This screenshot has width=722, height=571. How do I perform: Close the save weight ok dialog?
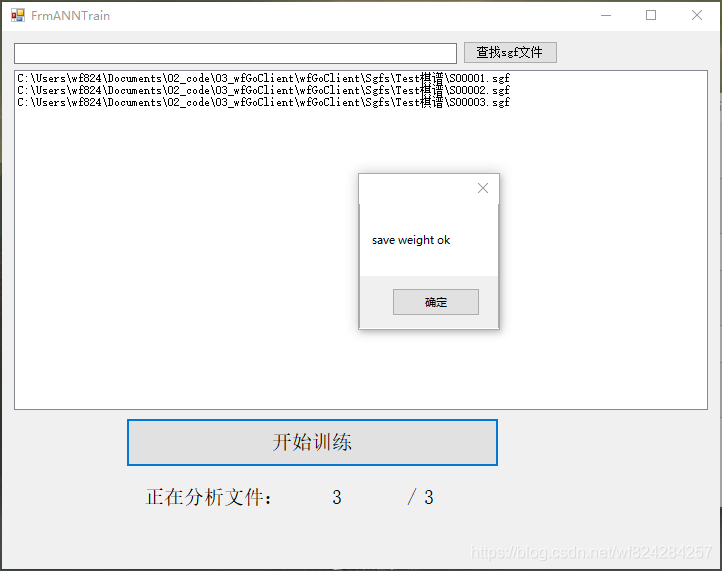pos(483,188)
